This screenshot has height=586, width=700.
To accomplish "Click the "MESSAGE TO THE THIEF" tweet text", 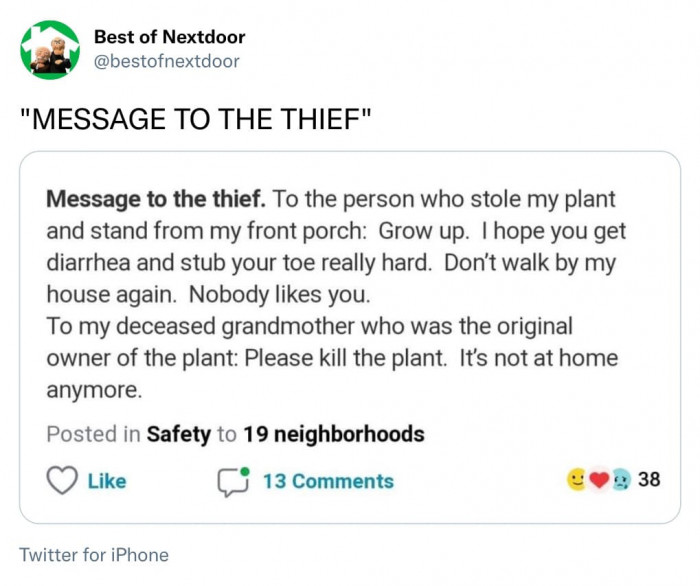I will point(196,119).
